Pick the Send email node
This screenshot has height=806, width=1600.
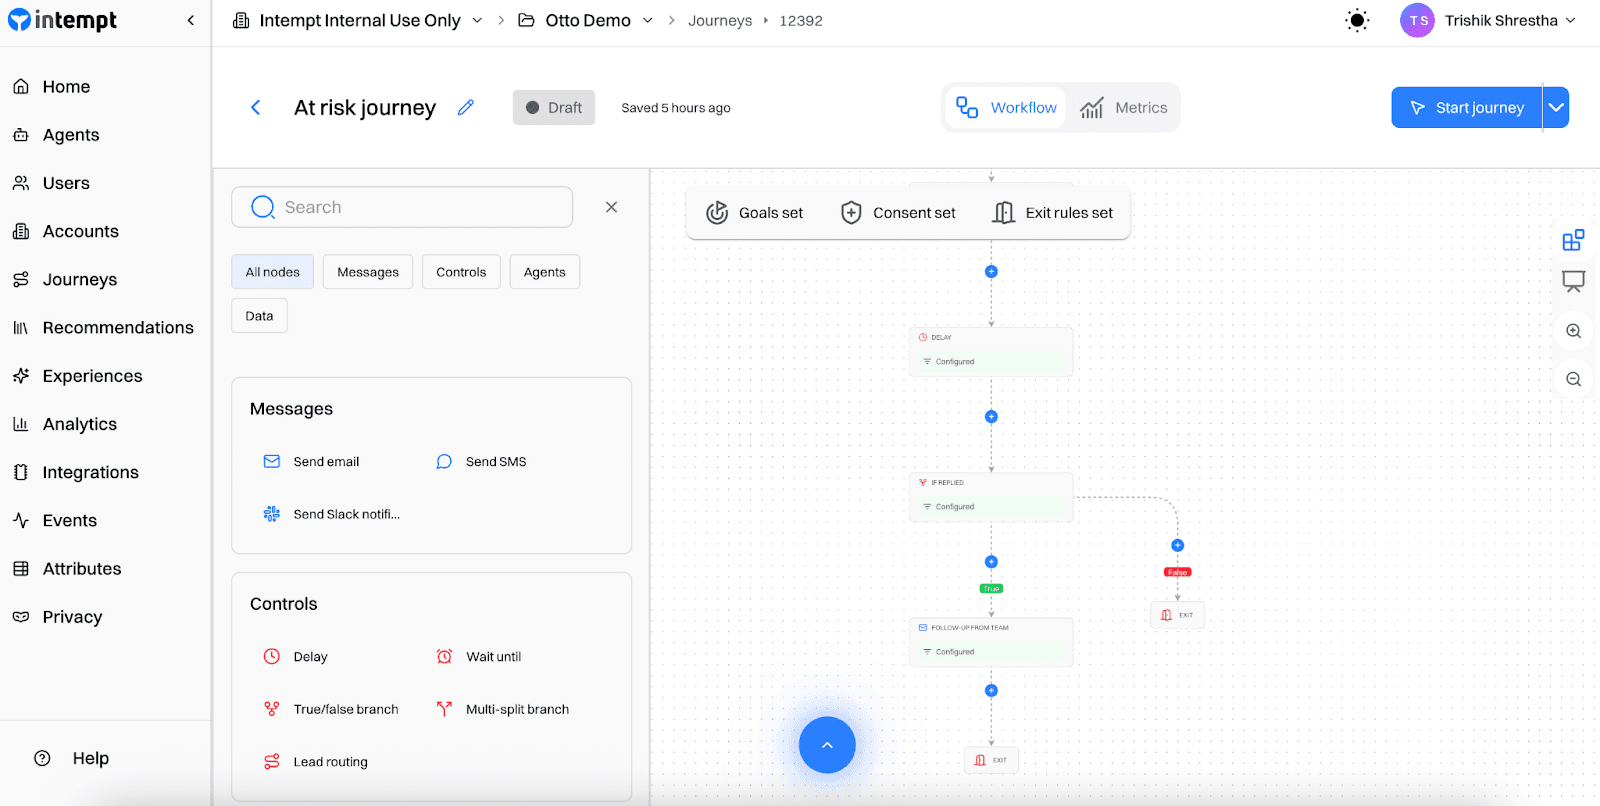[x=312, y=462]
